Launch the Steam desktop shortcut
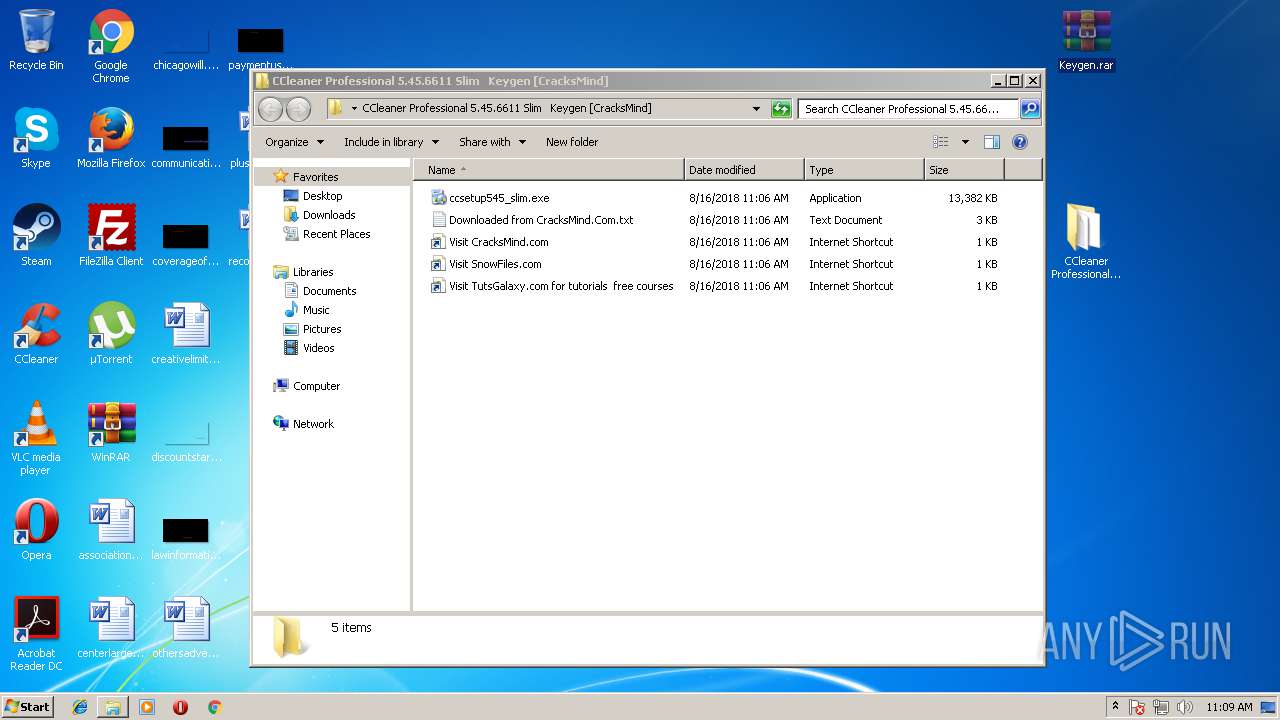 coord(36,237)
